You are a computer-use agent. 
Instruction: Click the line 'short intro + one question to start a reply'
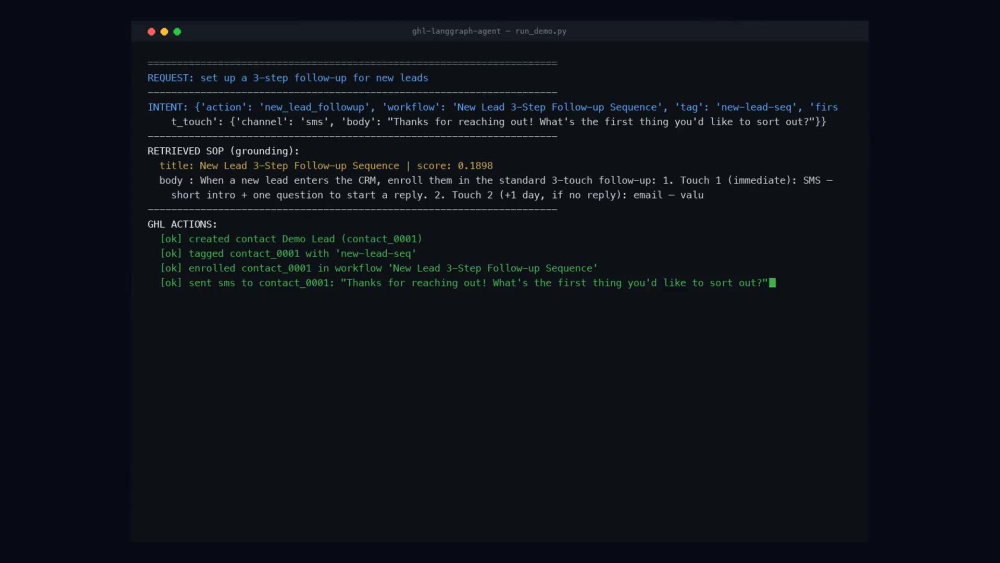[x=437, y=195]
